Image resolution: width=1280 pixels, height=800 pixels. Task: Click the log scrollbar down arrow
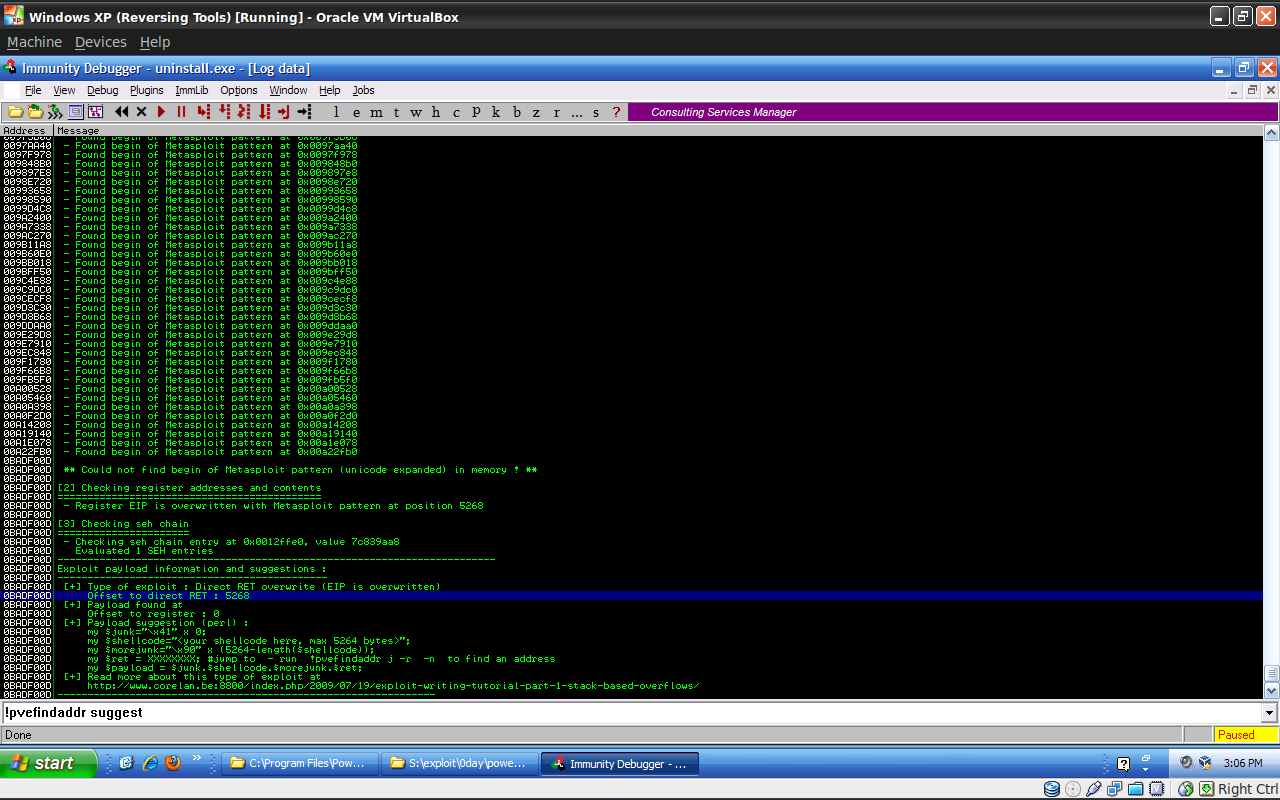pyautogui.click(x=1271, y=690)
